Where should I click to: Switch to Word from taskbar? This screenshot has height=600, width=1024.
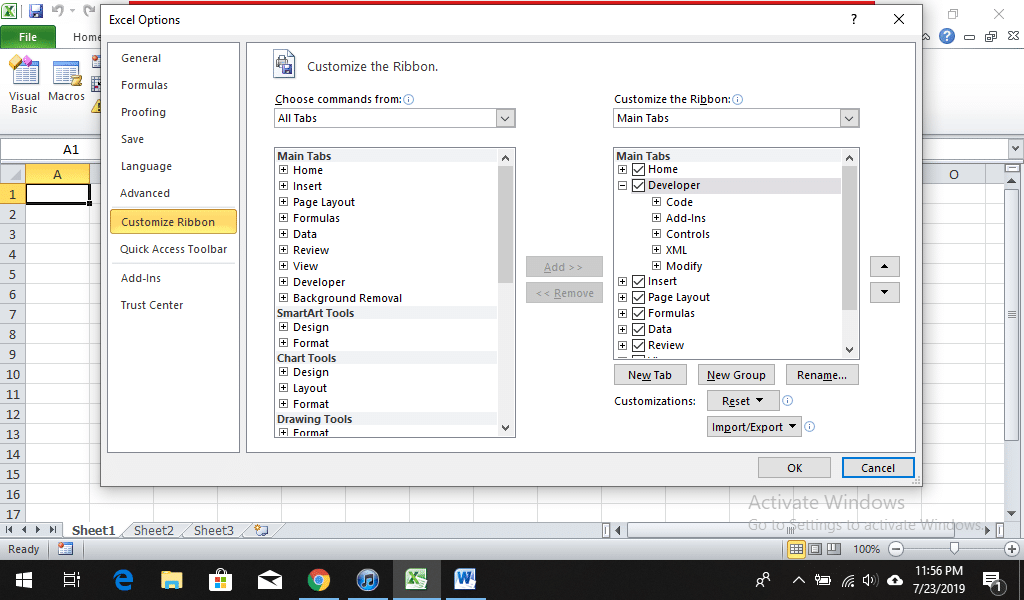pos(465,580)
